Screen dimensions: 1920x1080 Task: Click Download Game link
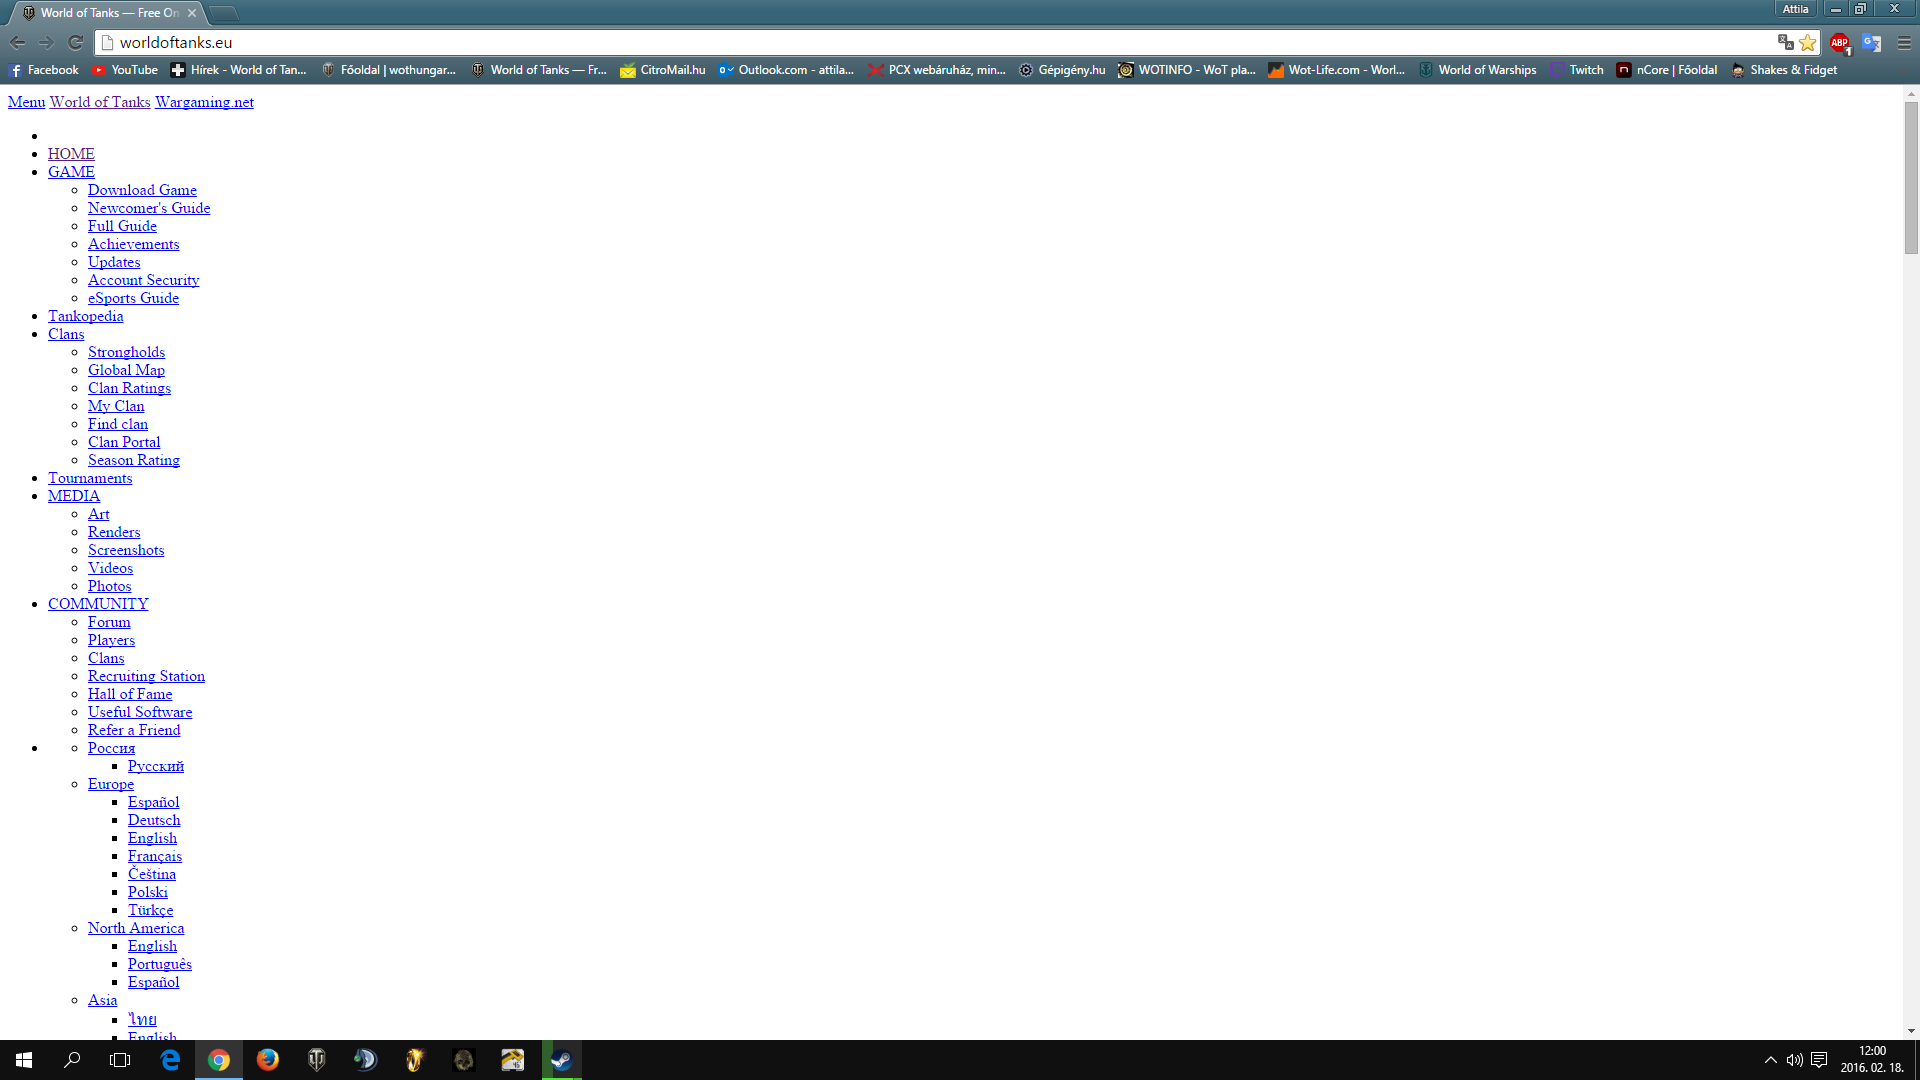coord(142,190)
